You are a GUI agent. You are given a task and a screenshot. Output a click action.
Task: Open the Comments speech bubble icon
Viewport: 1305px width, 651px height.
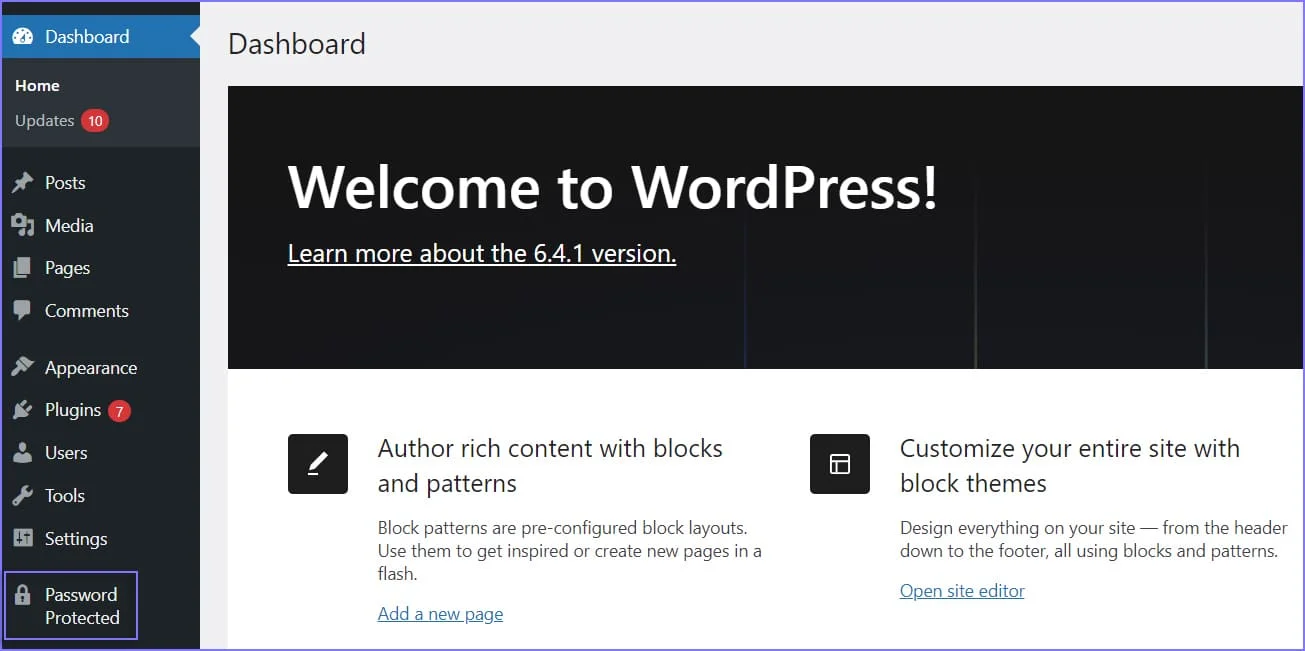[24, 311]
